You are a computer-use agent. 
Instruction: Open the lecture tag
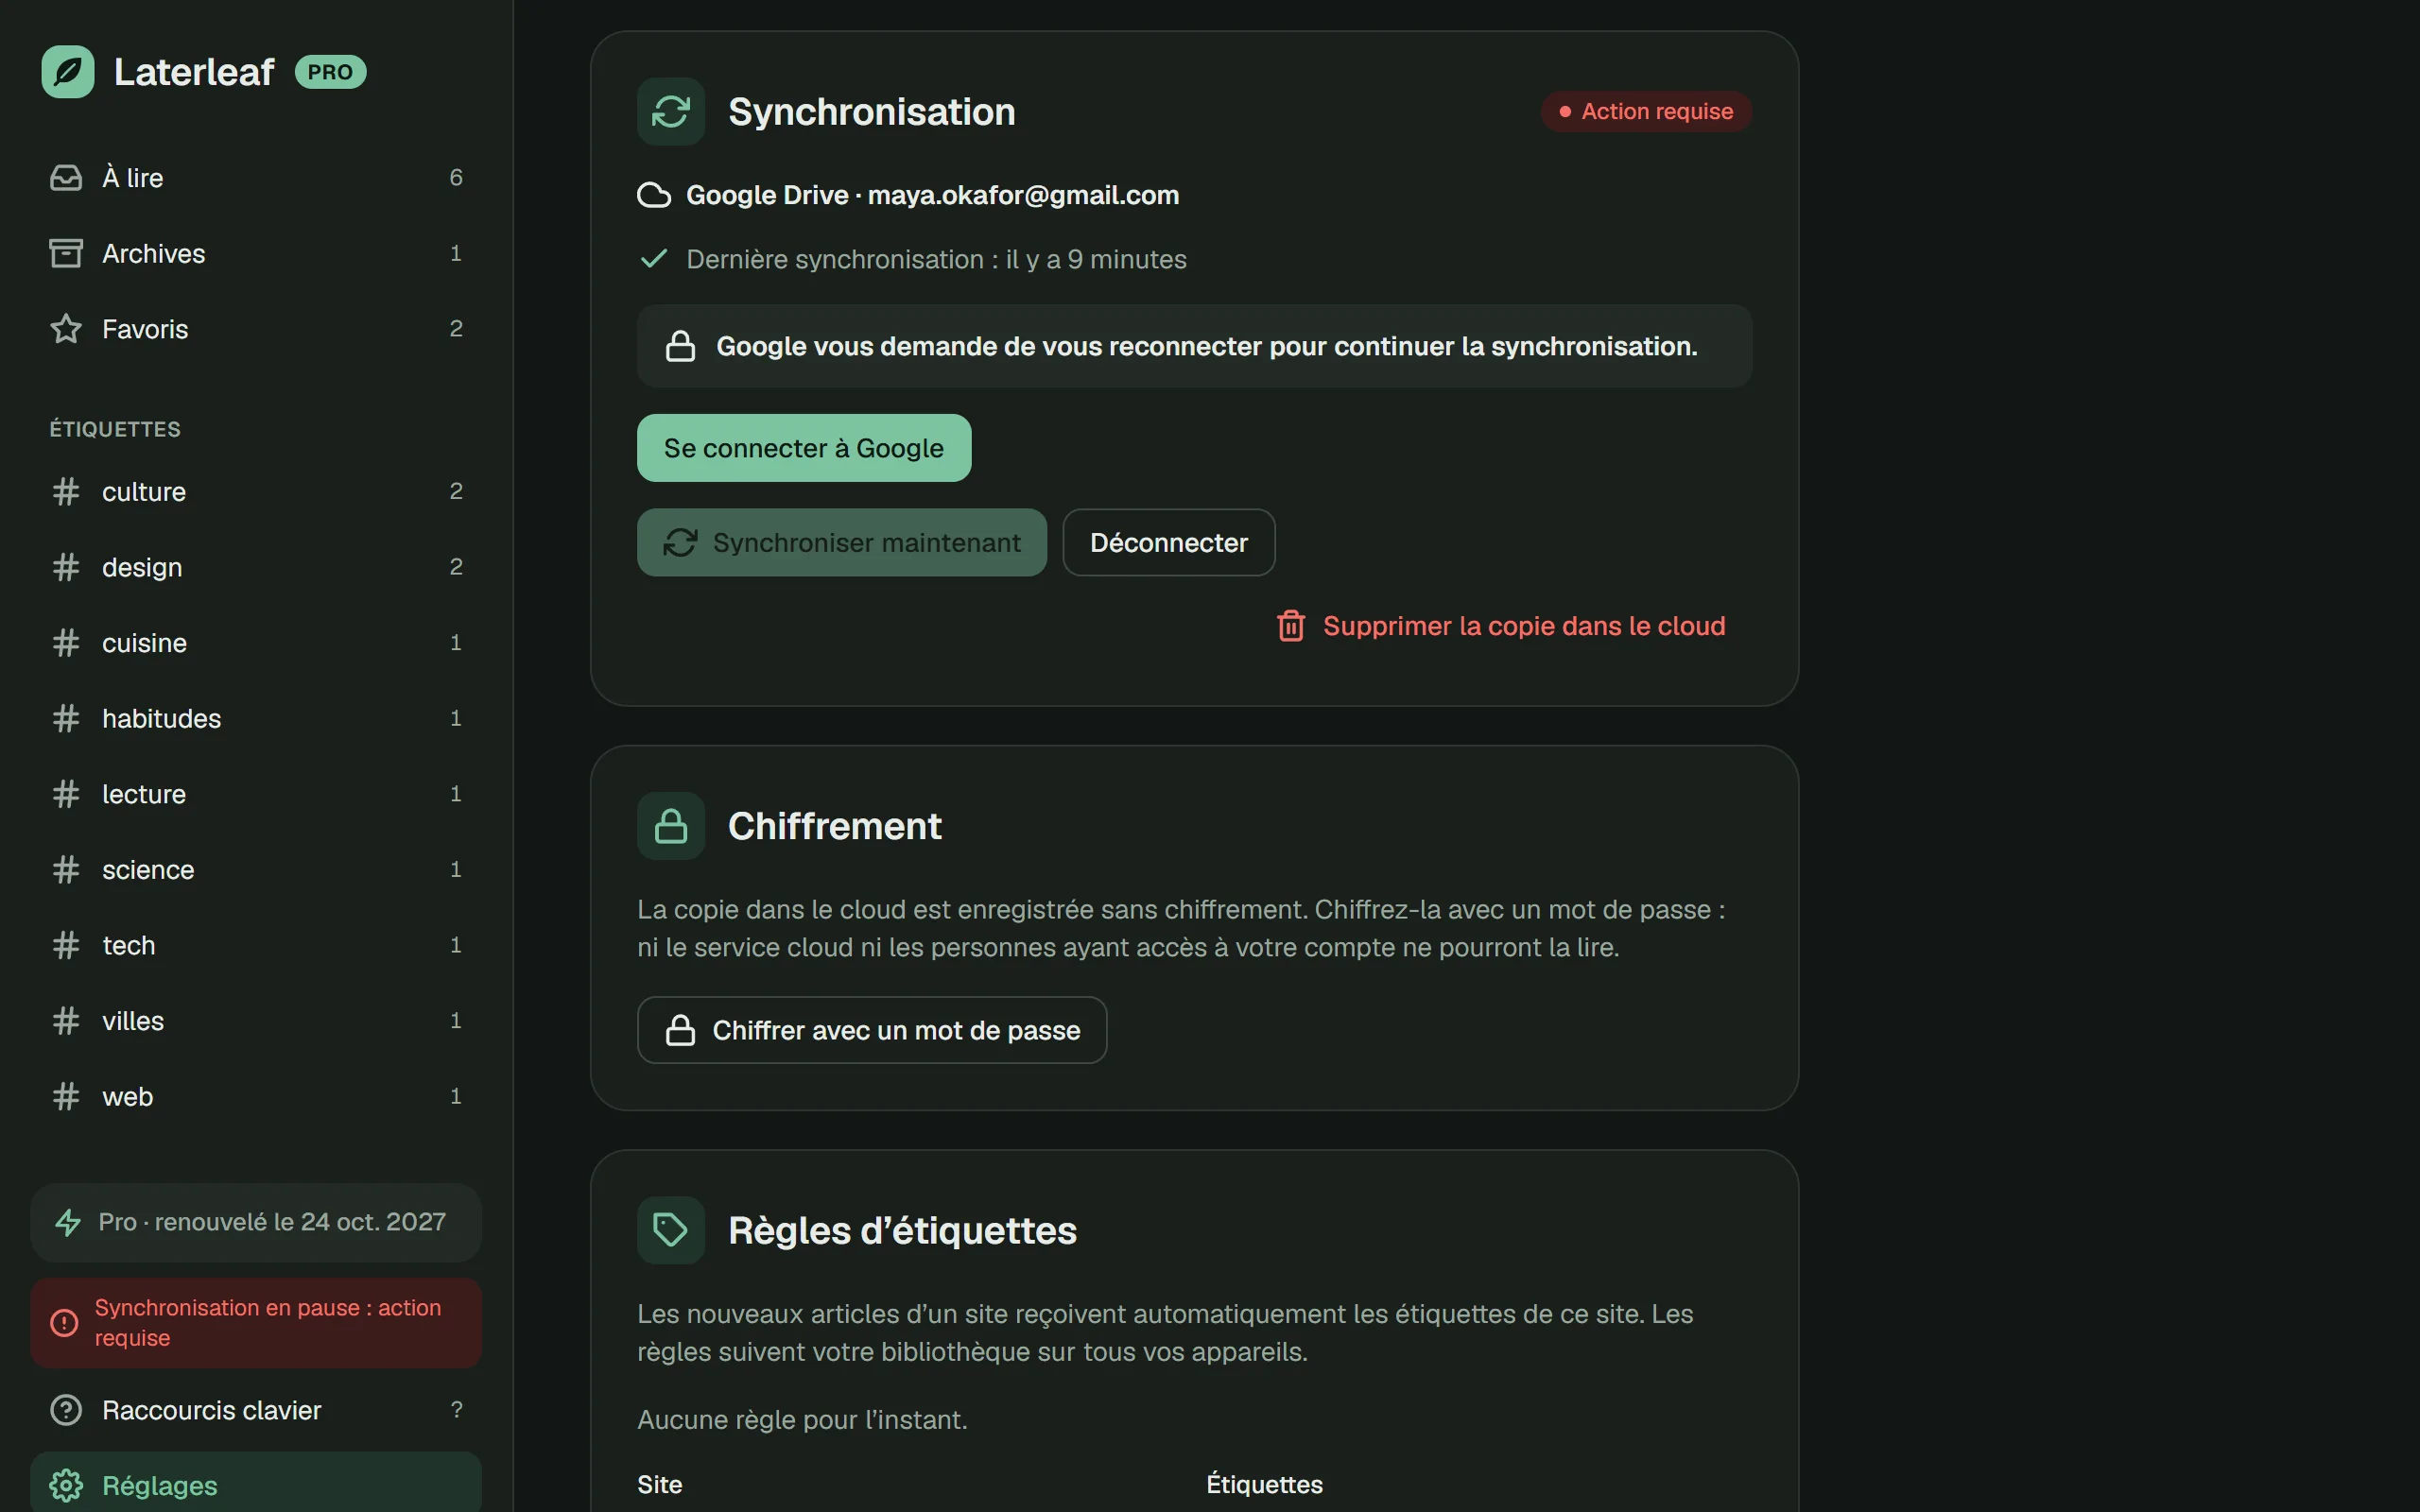tap(256, 794)
